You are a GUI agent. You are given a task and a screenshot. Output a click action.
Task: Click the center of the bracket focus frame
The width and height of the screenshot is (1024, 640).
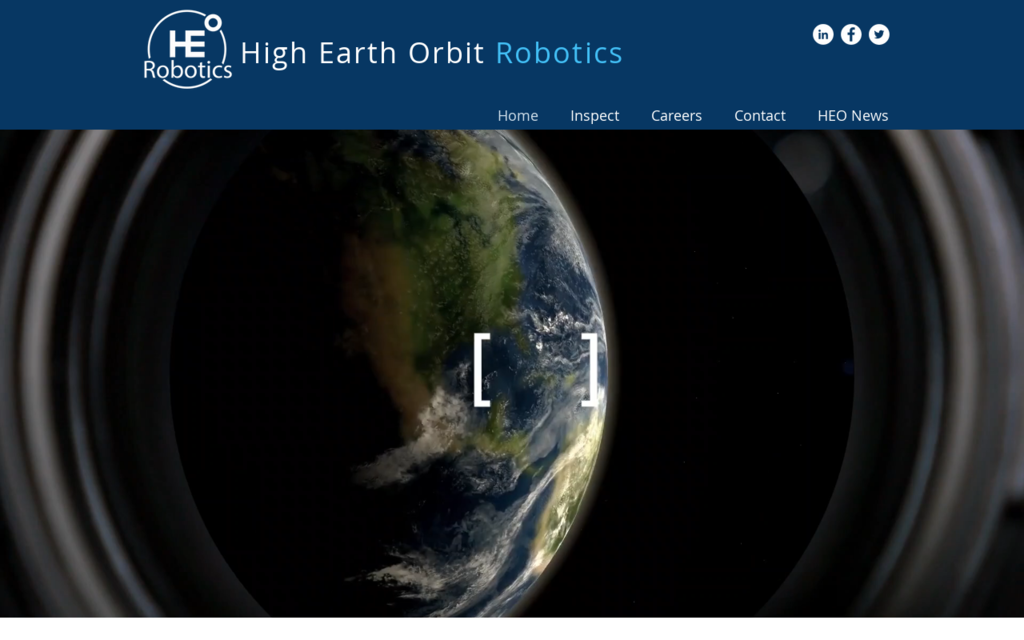click(536, 370)
